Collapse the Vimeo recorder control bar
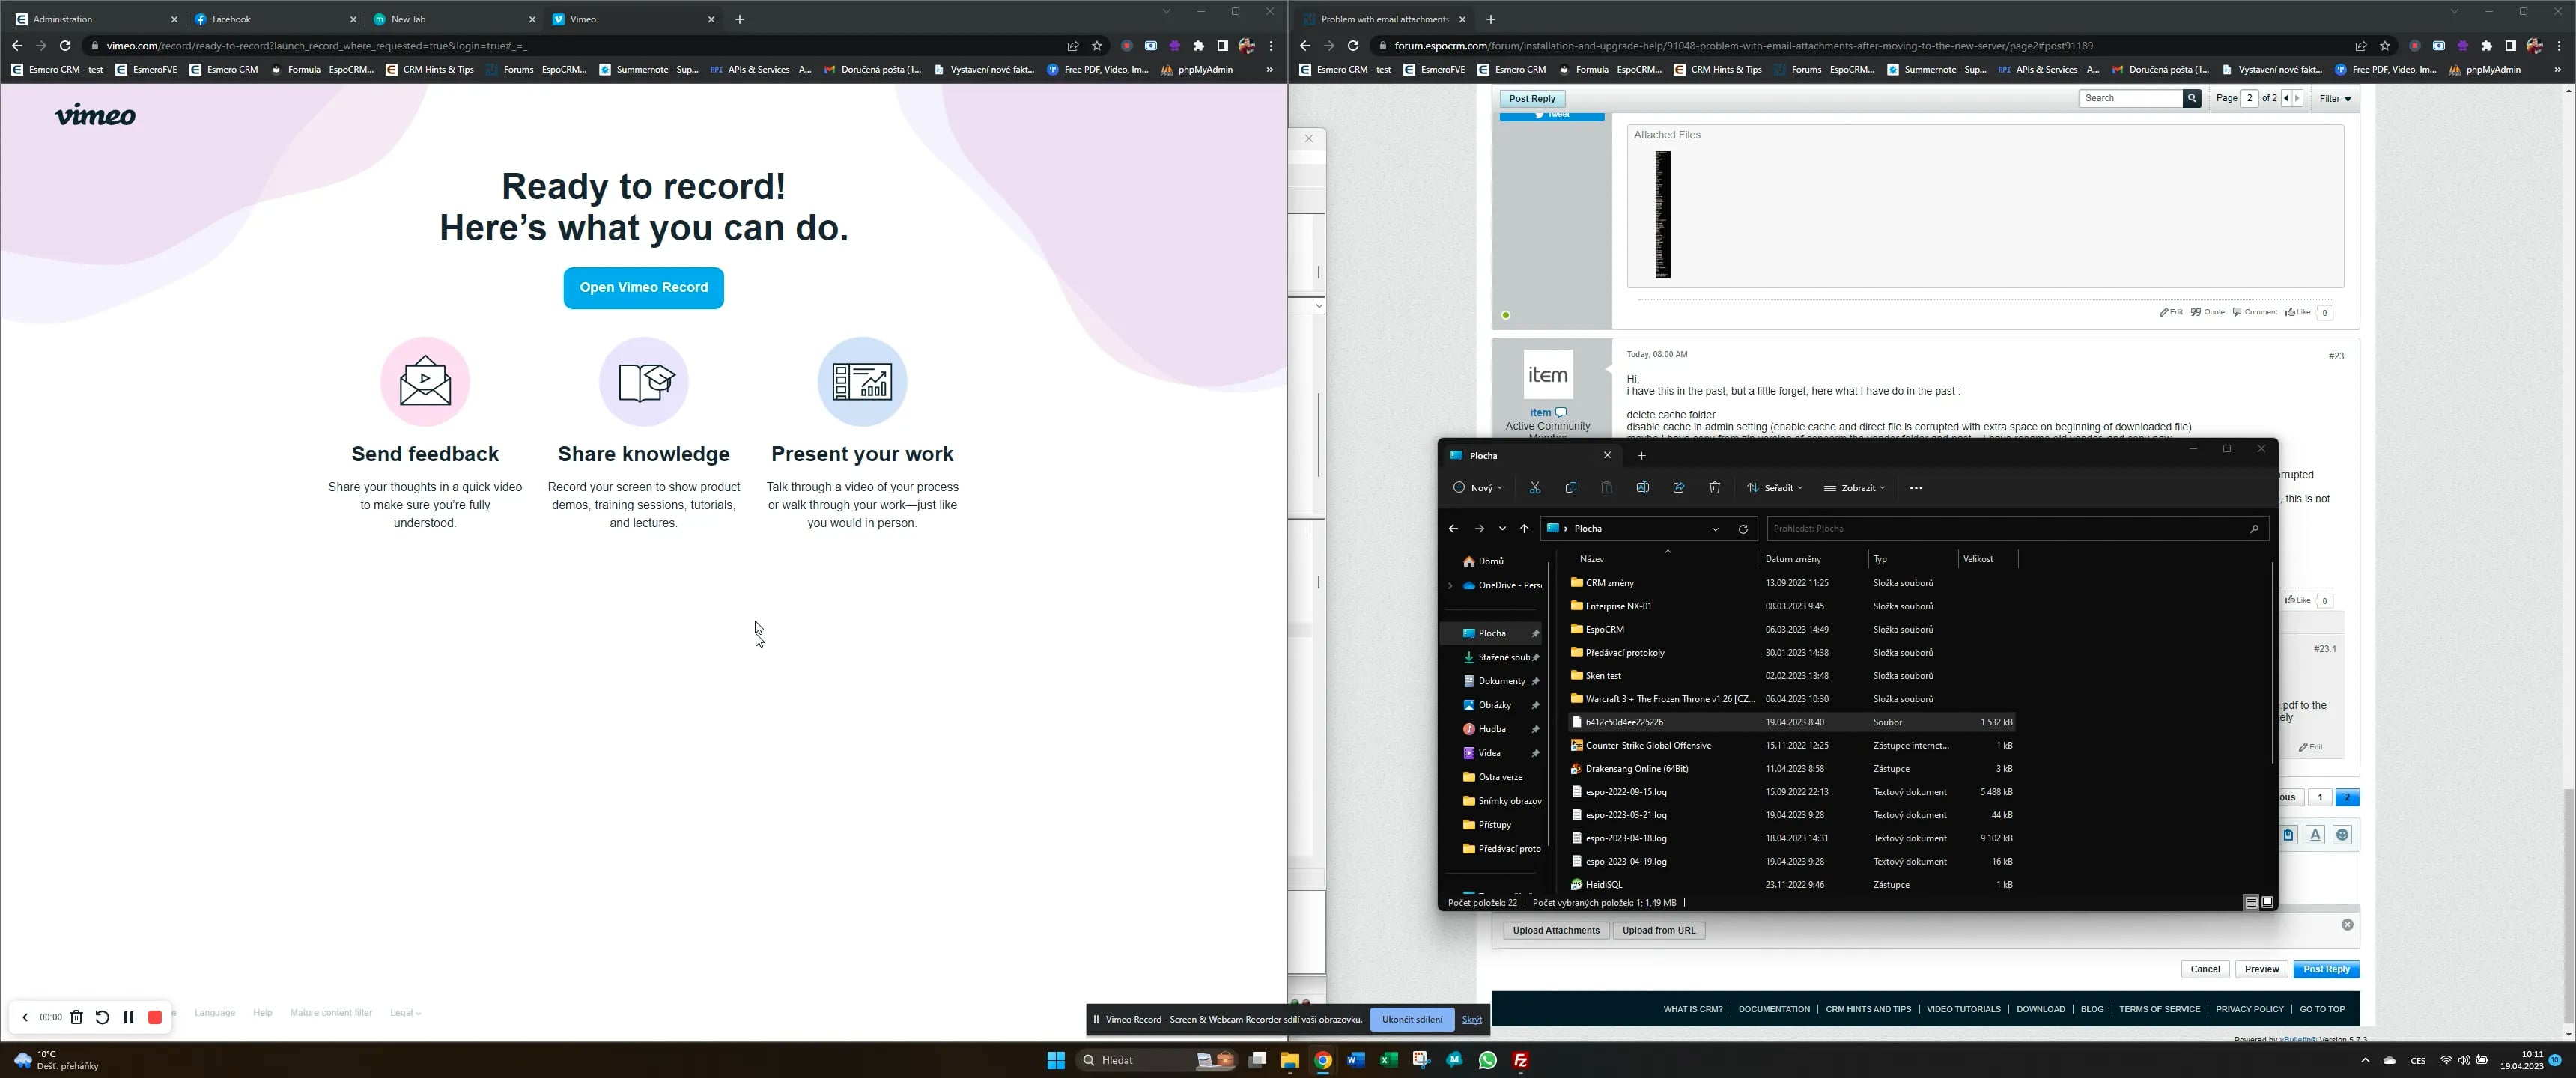 [25, 1017]
